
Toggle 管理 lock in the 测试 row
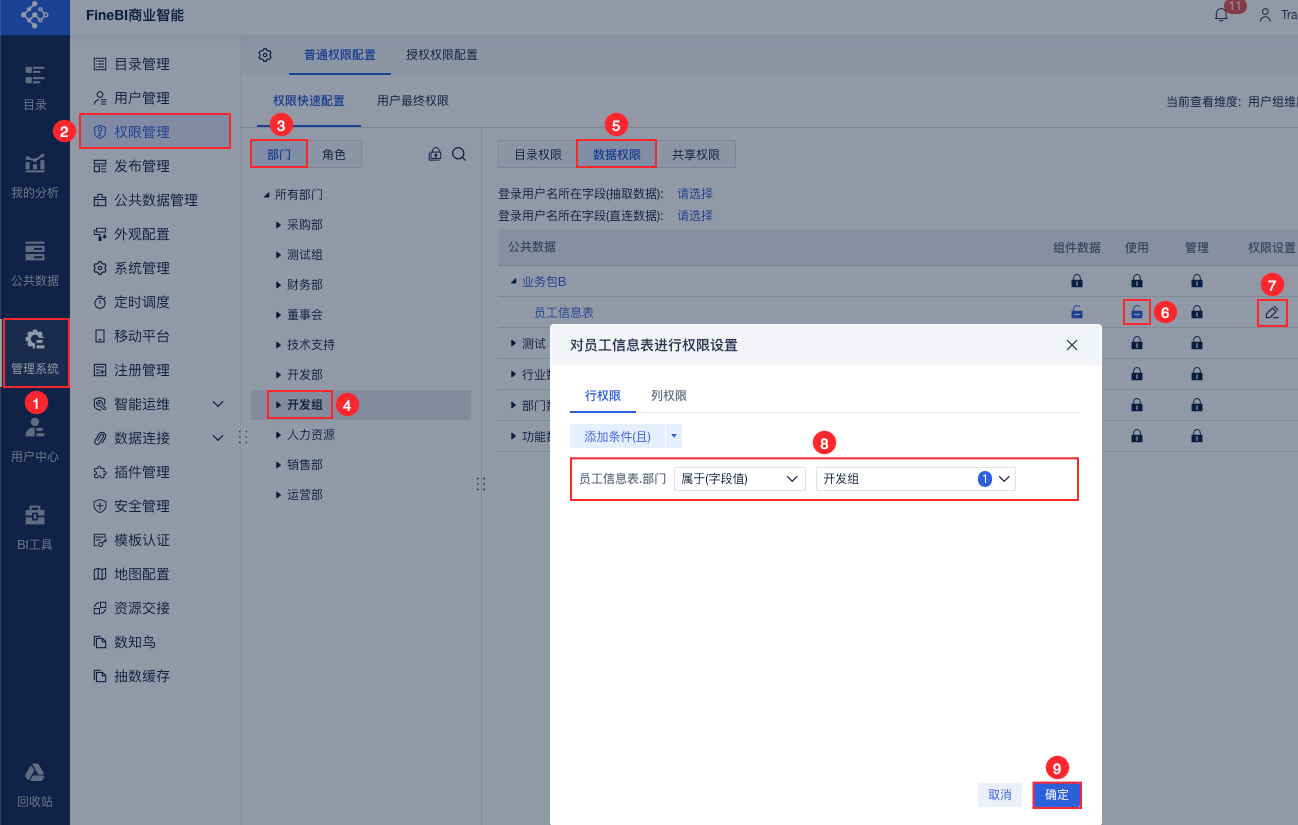tap(1197, 344)
